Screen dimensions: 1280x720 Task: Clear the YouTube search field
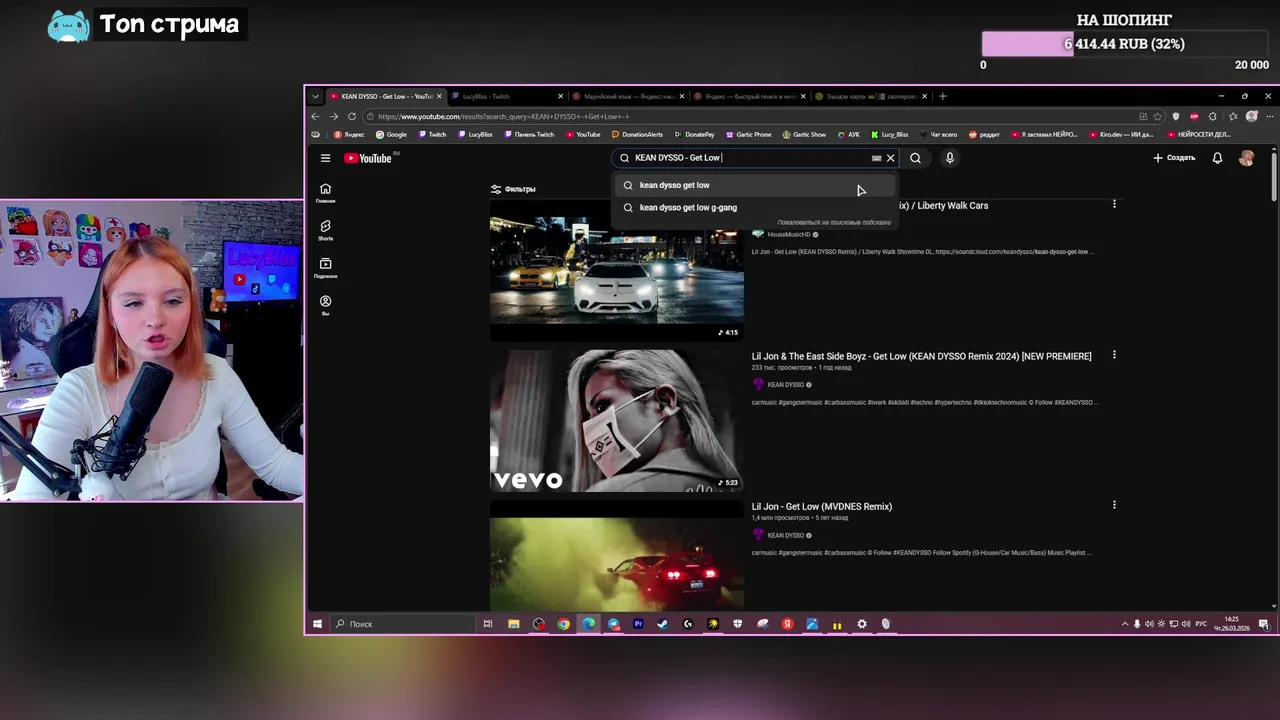(x=890, y=158)
